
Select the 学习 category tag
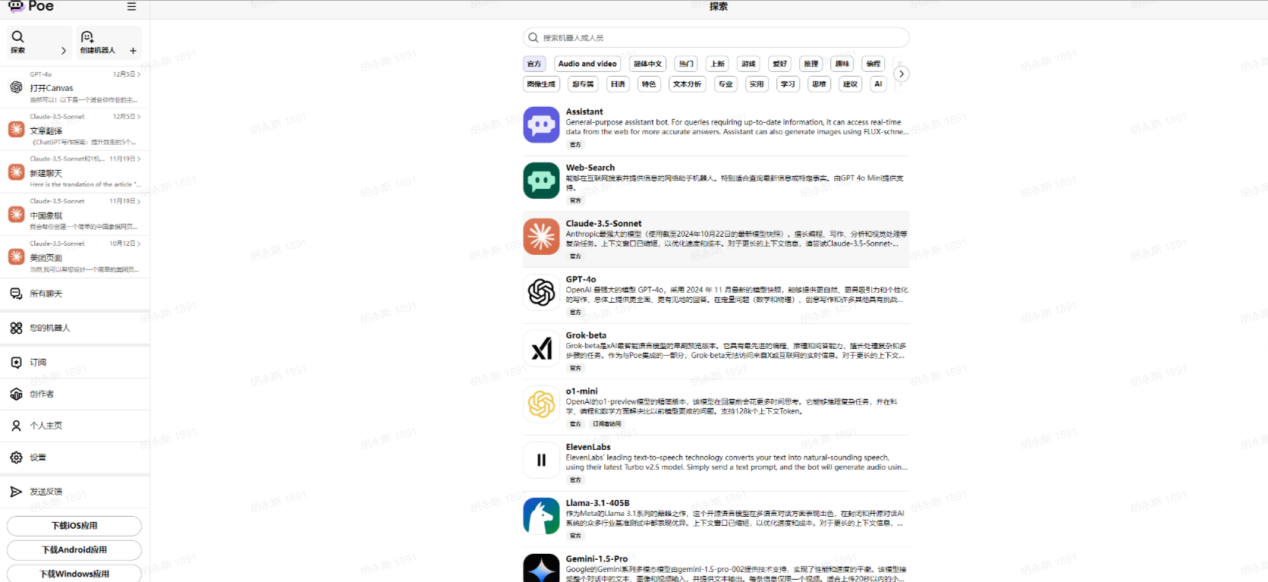(788, 84)
